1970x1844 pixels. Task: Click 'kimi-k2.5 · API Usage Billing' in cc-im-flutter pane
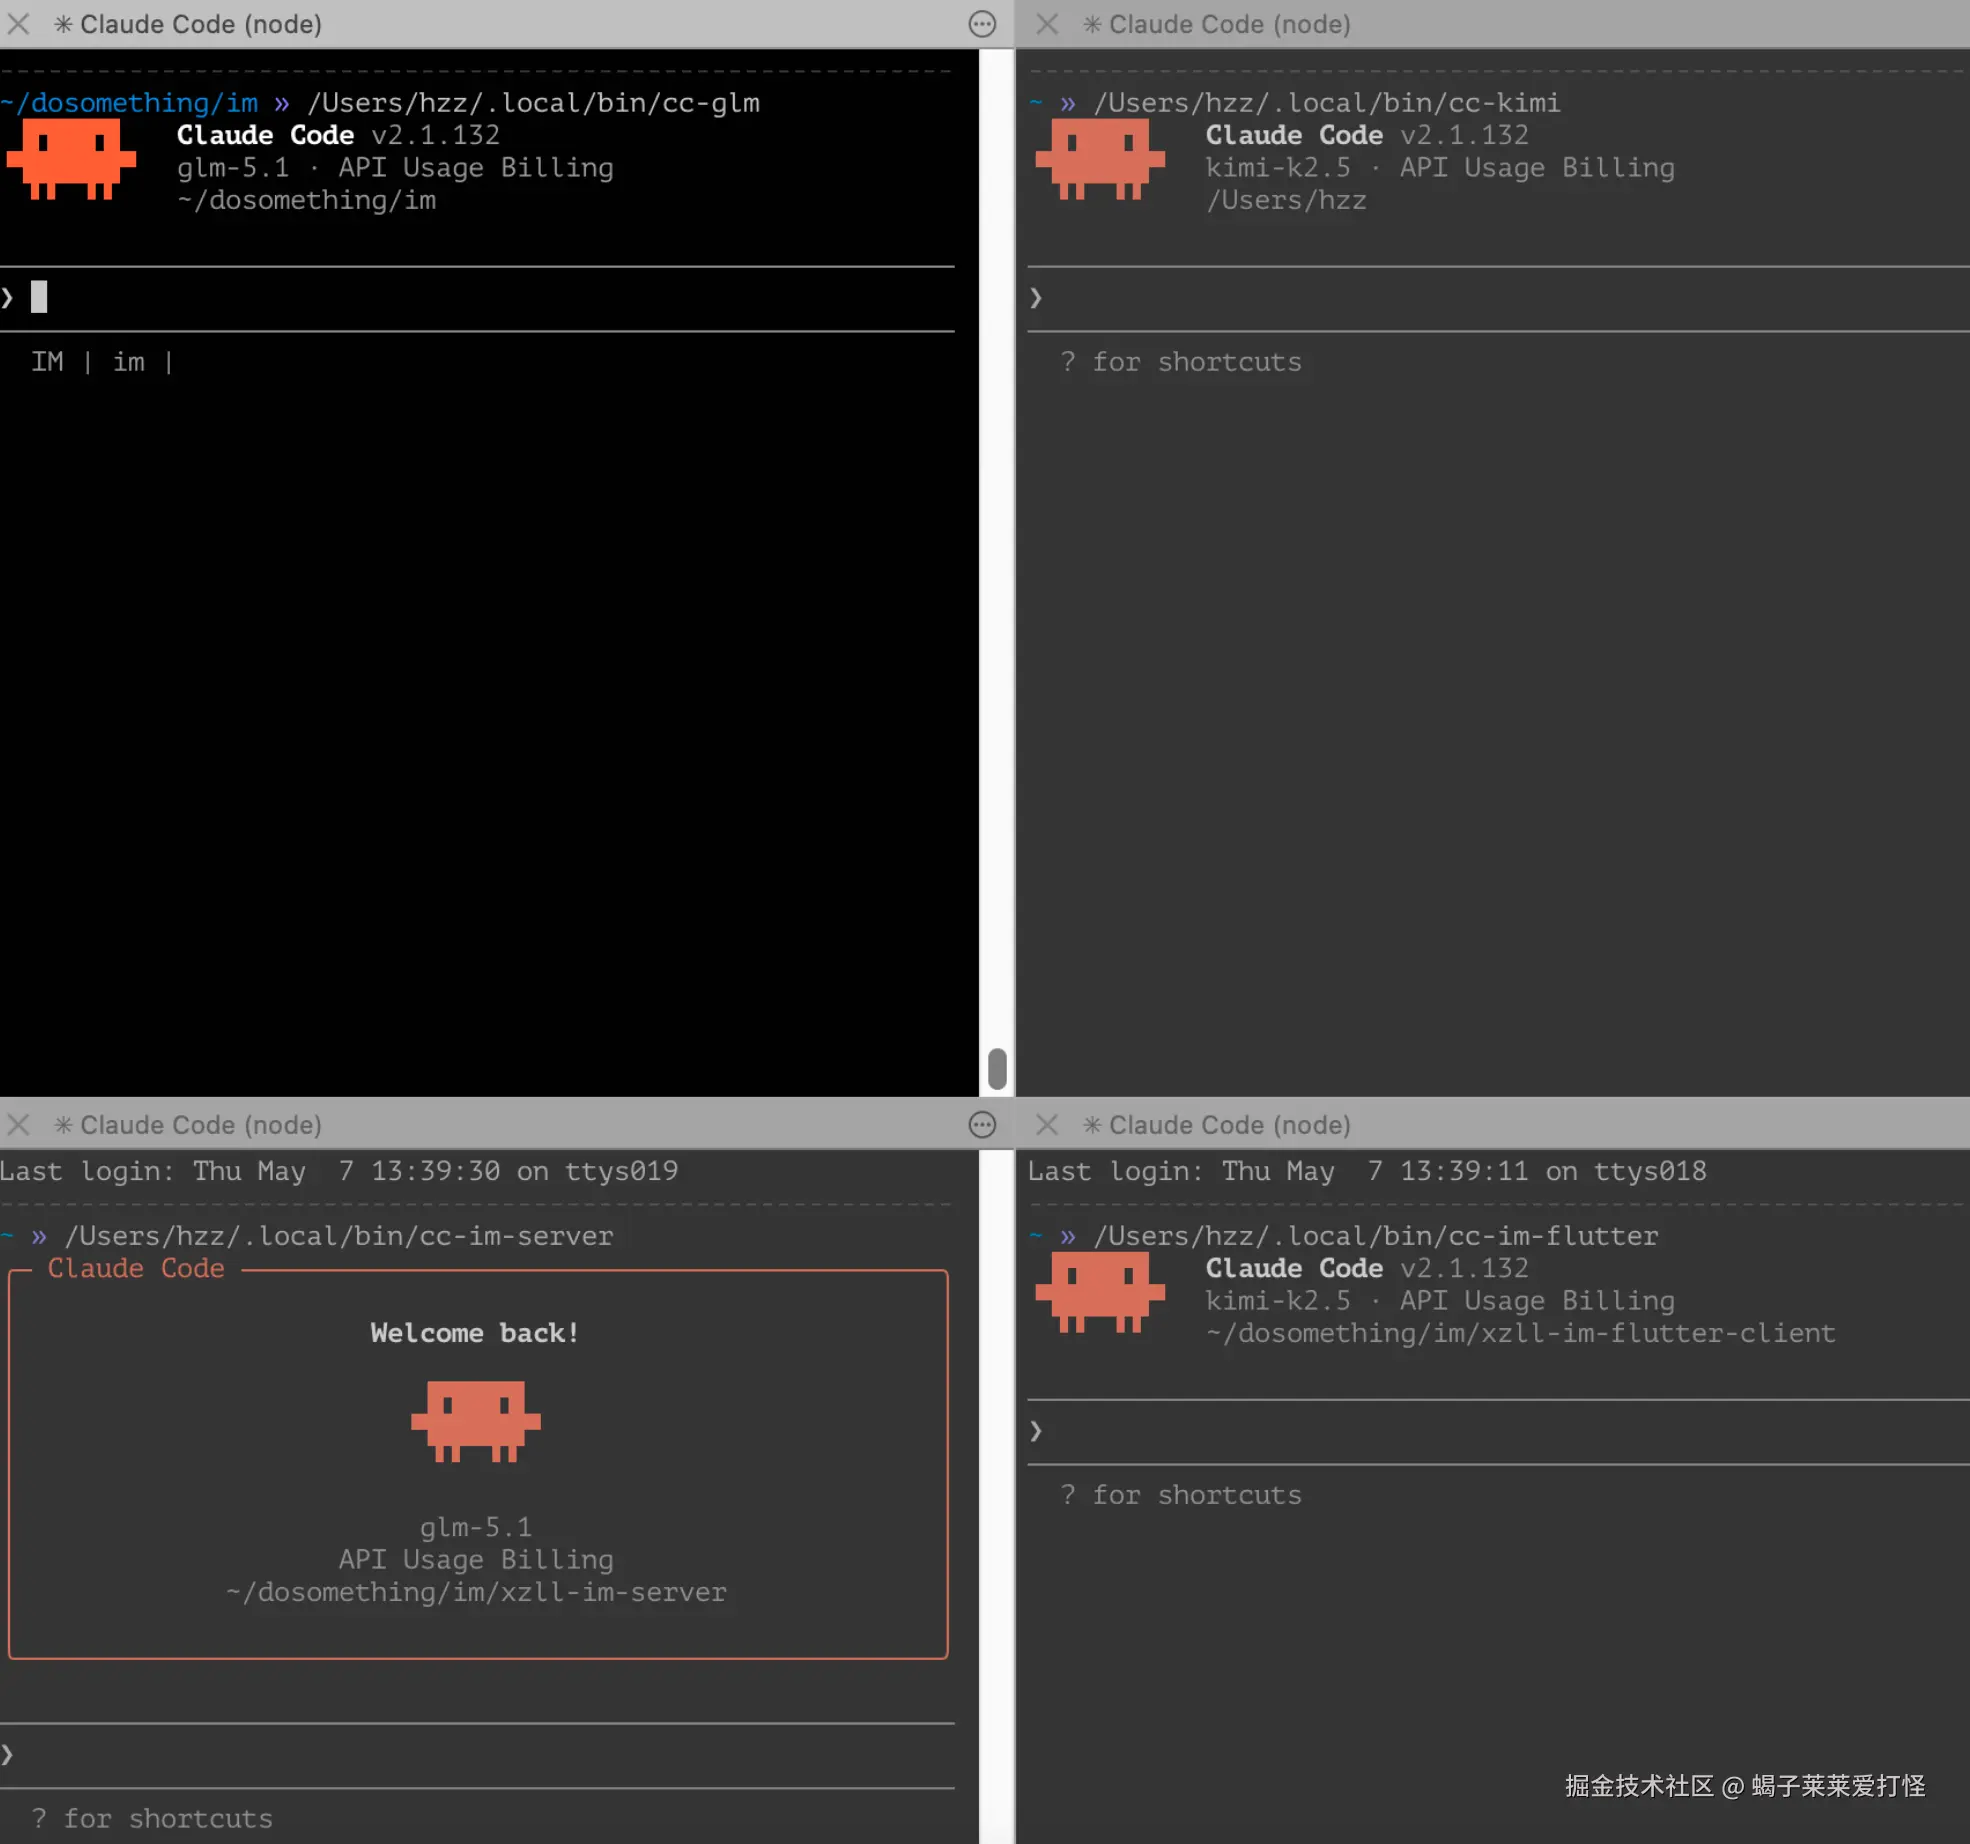[x=1440, y=1301]
